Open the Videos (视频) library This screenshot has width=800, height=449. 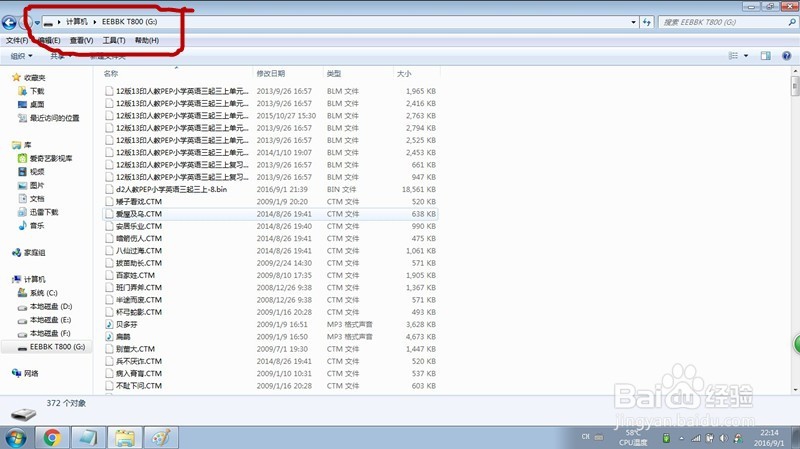tap(31, 171)
